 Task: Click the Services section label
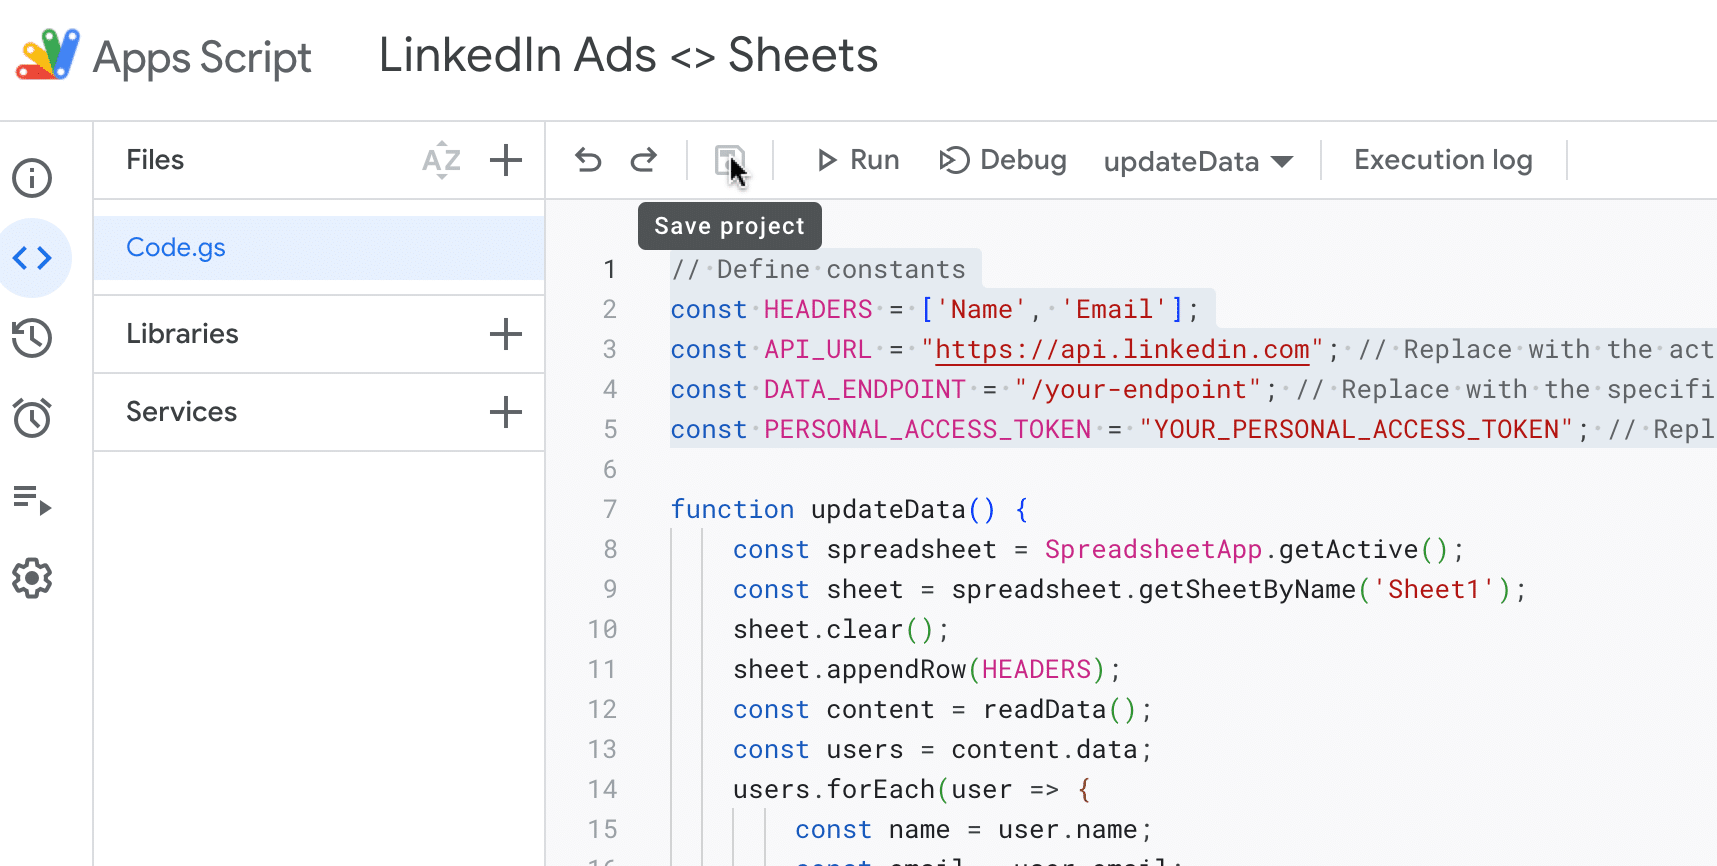click(x=181, y=412)
